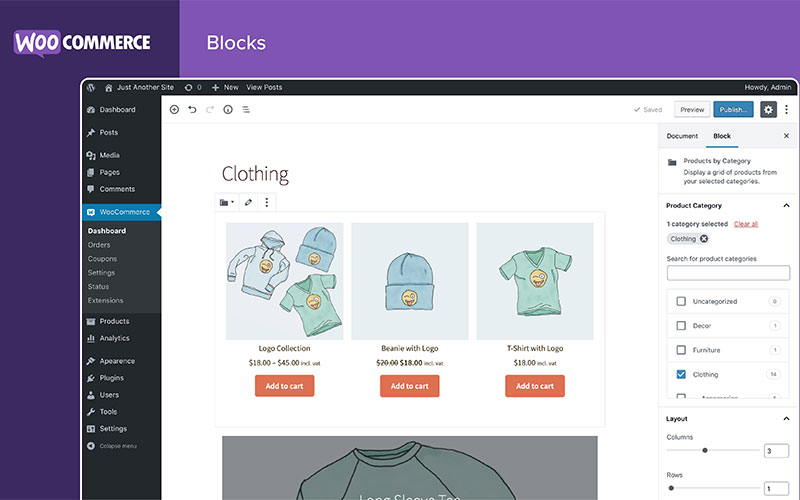Click the Columns number field

coord(776,451)
